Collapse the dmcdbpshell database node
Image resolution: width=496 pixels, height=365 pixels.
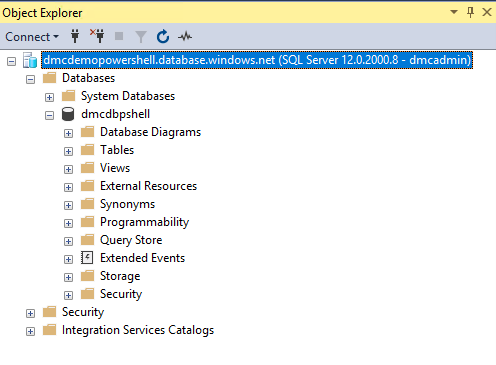point(49,115)
